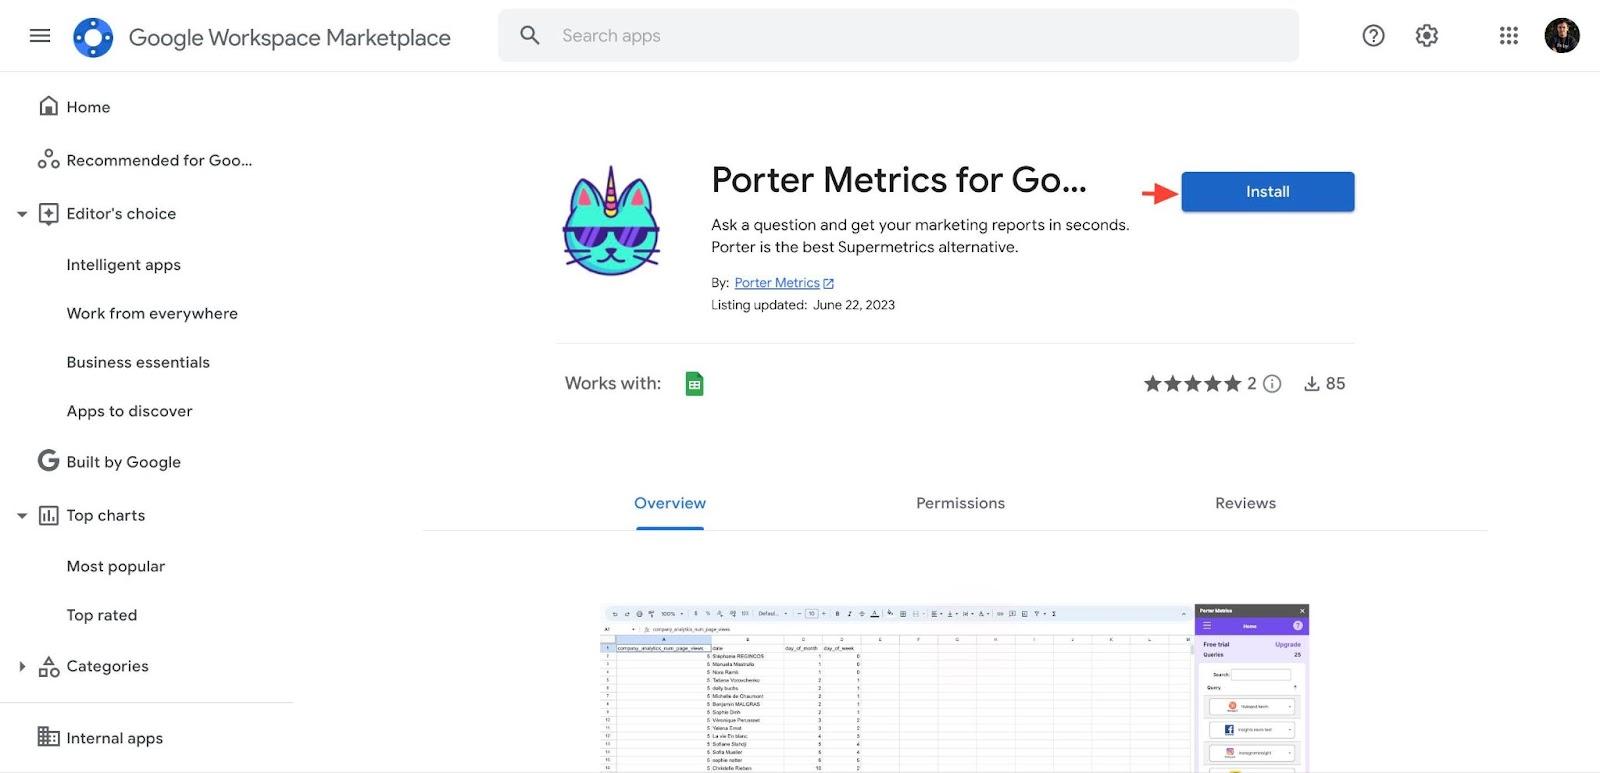Open the Google apps grid launcher
The height and width of the screenshot is (773, 1600).
pos(1509,36)
